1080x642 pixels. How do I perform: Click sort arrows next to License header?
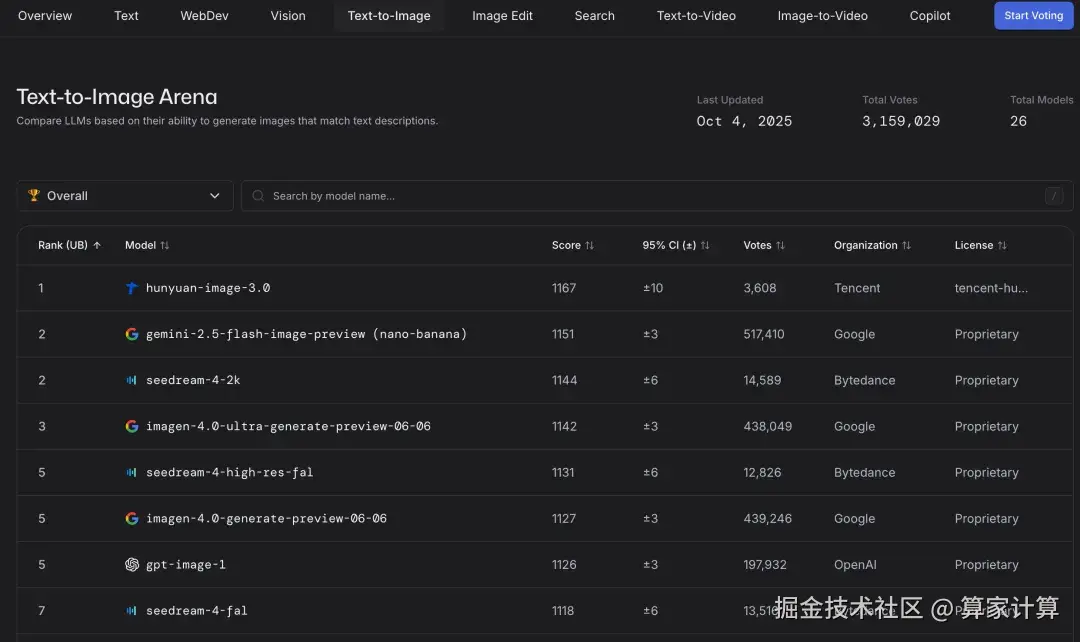[x=1002, y=245]
